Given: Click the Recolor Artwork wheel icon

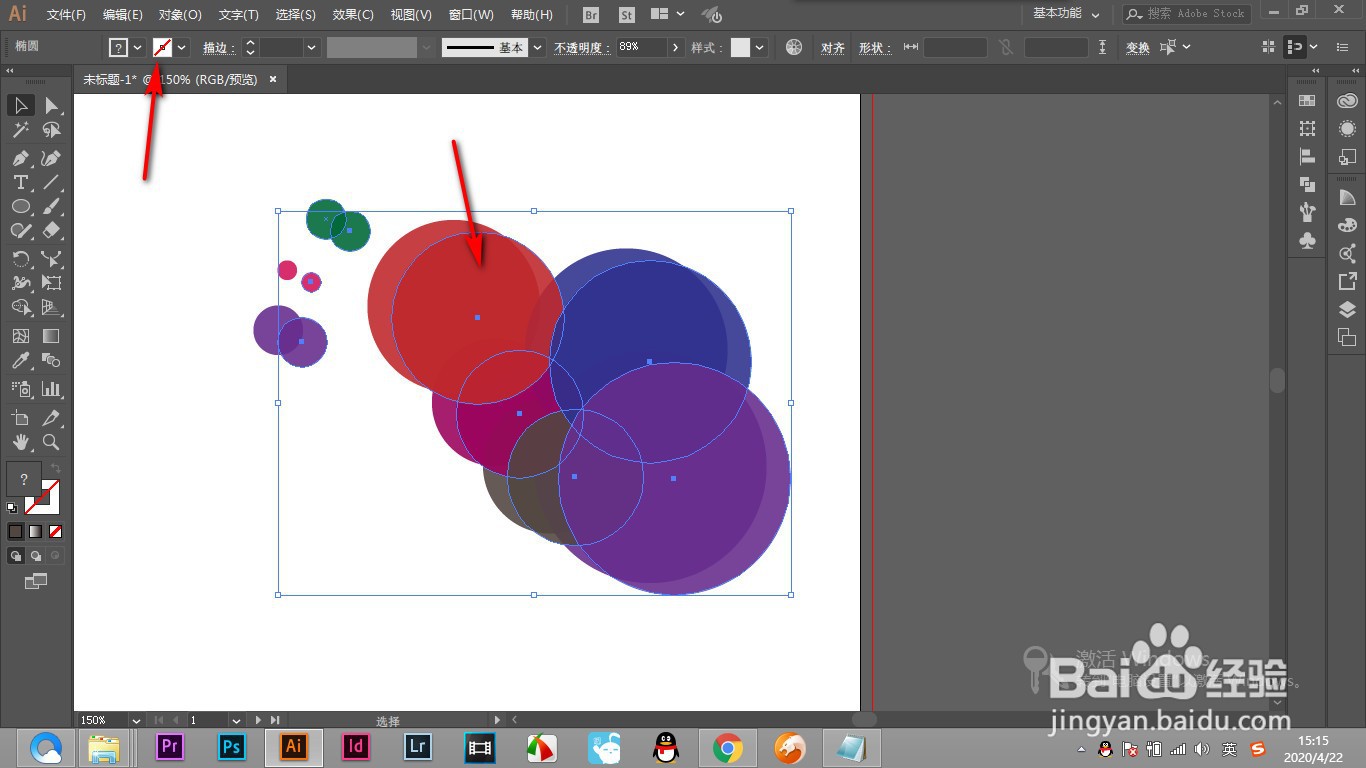Looking at the screenshot, I should point(794,47).
